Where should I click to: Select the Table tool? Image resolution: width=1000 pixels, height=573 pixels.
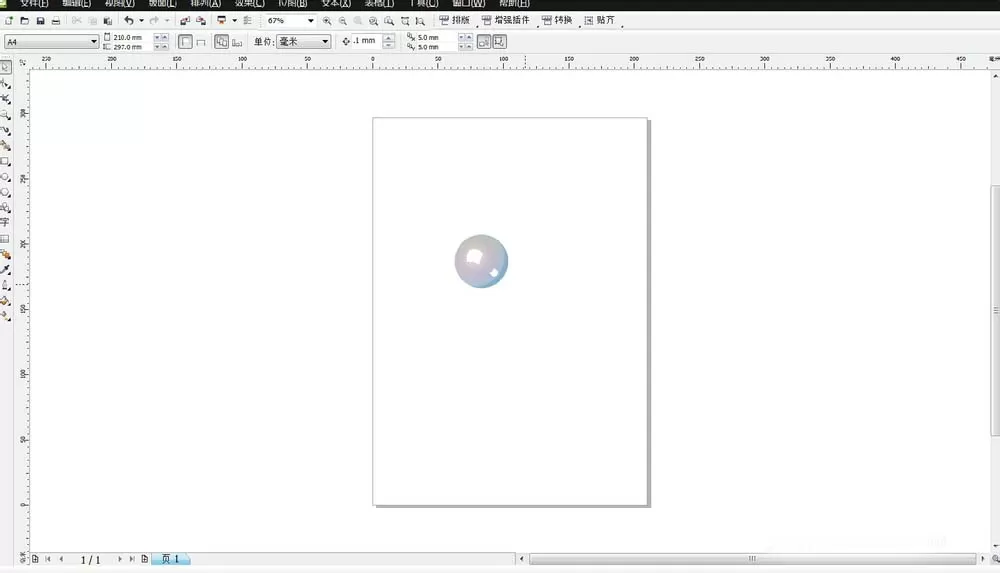[5, 239]
